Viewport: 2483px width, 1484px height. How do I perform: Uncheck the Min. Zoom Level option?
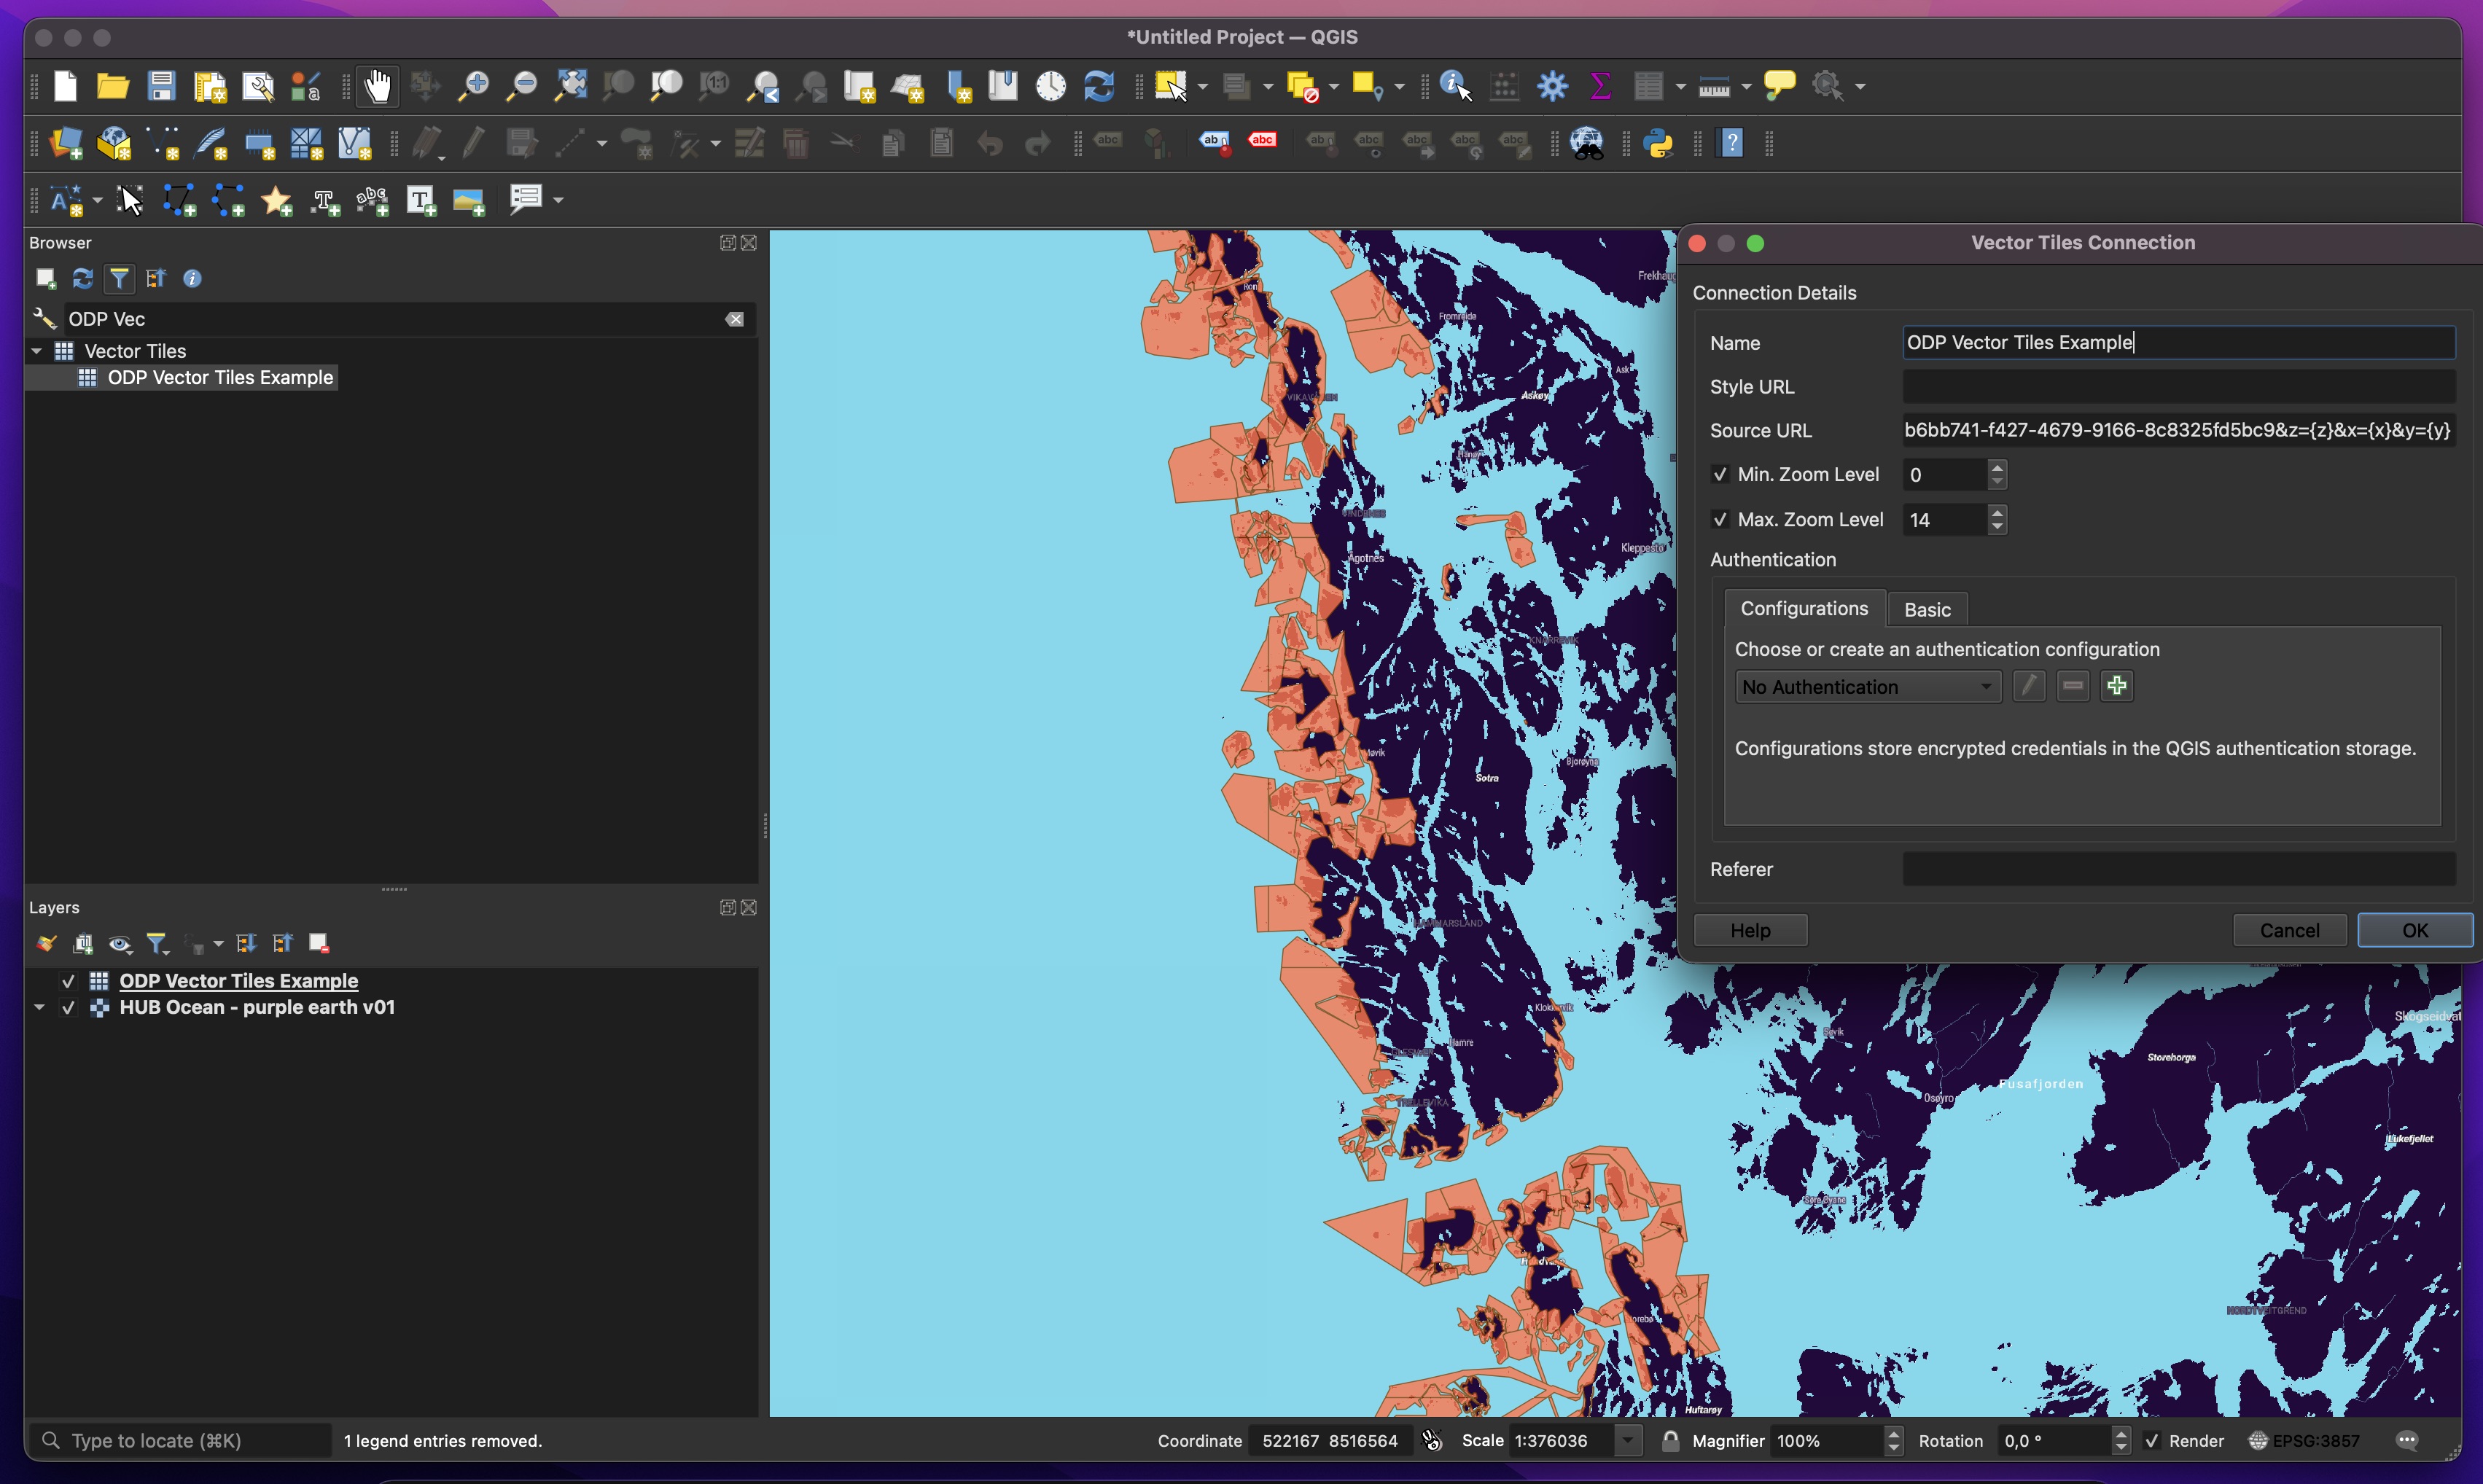pos(1720,474)
